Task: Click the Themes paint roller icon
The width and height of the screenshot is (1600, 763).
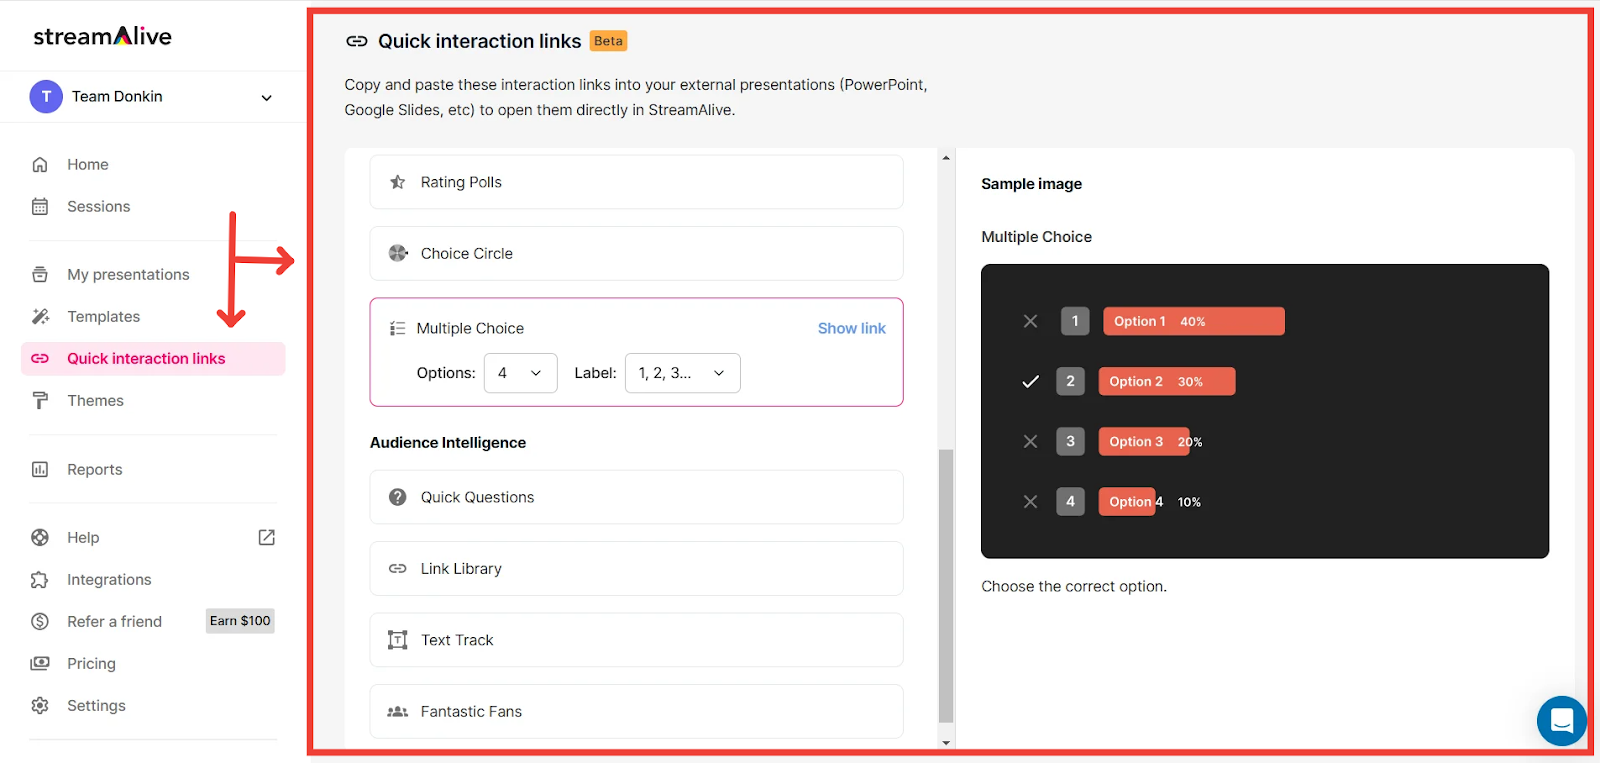Action: point(40,401)
